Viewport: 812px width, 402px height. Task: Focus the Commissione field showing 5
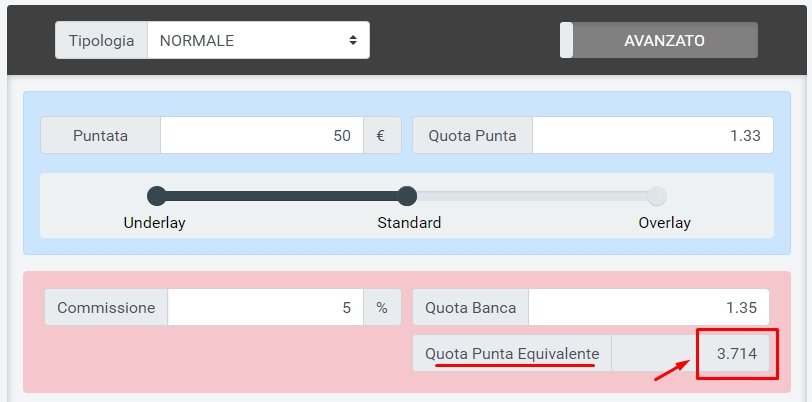pos(265,308)
